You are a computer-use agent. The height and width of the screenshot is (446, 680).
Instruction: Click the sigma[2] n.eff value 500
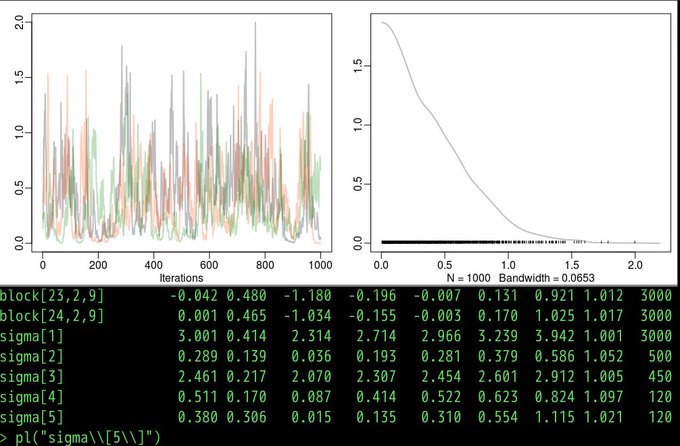click(660, 356)
